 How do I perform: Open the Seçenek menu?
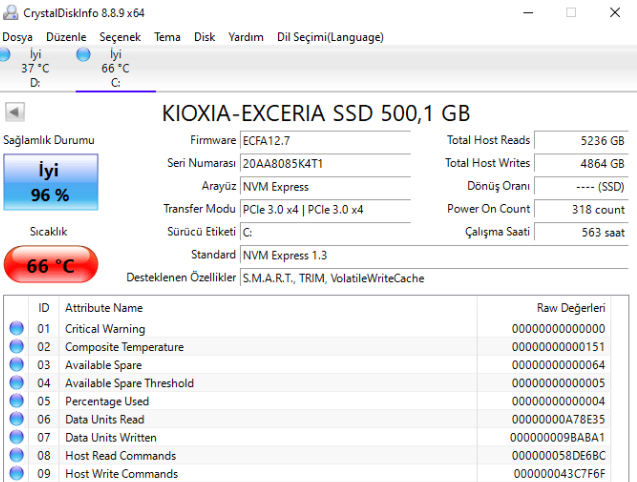tap(120, 37)
